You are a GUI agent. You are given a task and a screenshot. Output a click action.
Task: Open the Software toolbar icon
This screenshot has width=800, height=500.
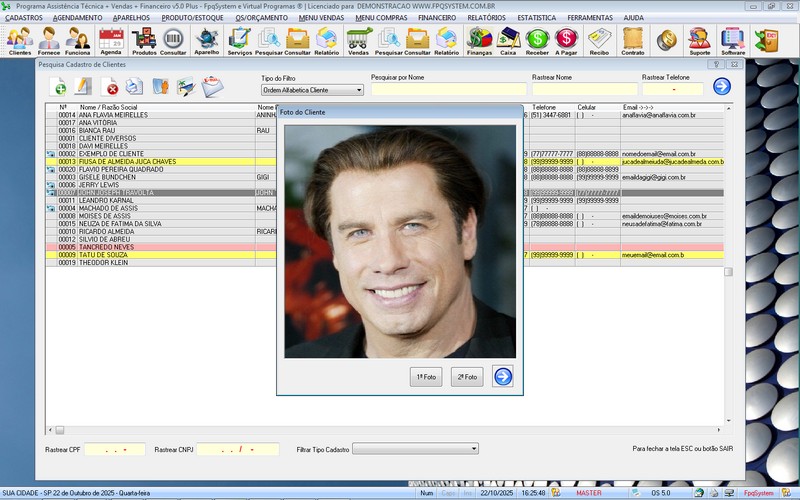click(733, 40)
